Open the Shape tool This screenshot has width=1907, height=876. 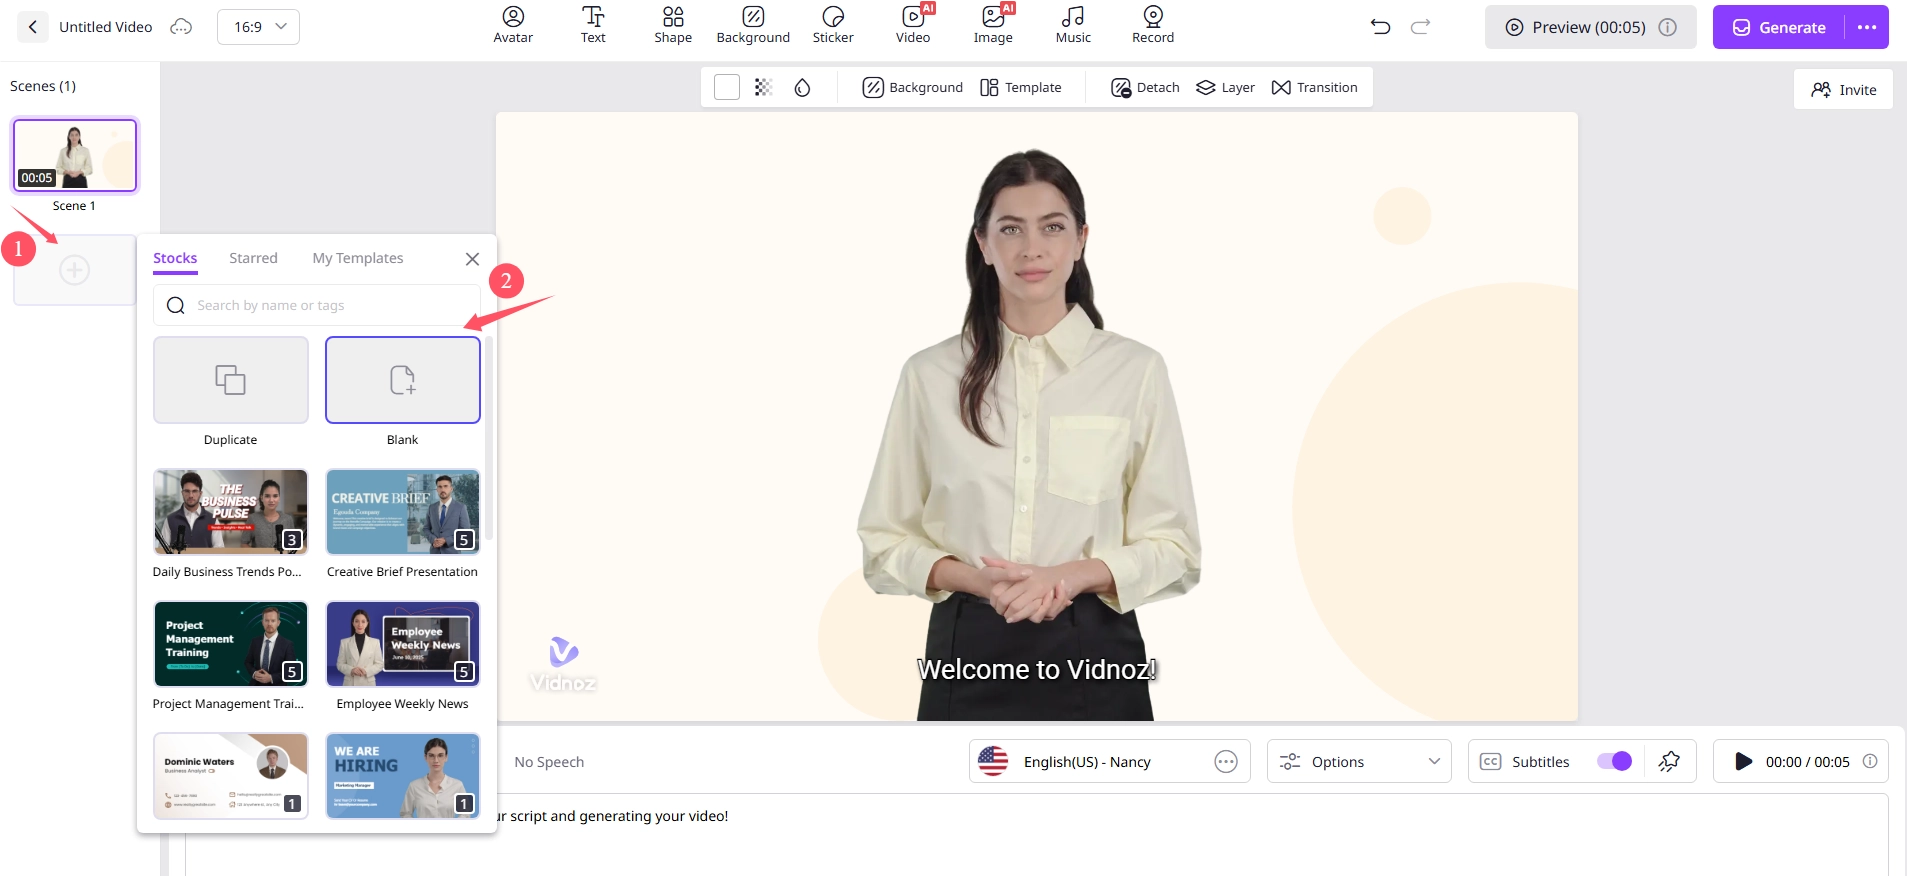[673, 25]
